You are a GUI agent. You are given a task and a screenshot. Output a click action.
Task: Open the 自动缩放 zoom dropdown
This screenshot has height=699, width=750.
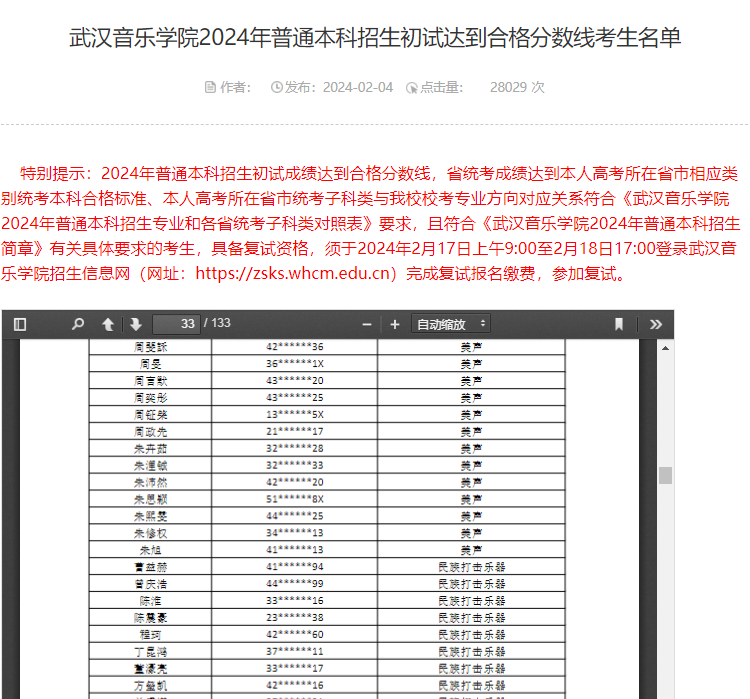tap(451, 324)
